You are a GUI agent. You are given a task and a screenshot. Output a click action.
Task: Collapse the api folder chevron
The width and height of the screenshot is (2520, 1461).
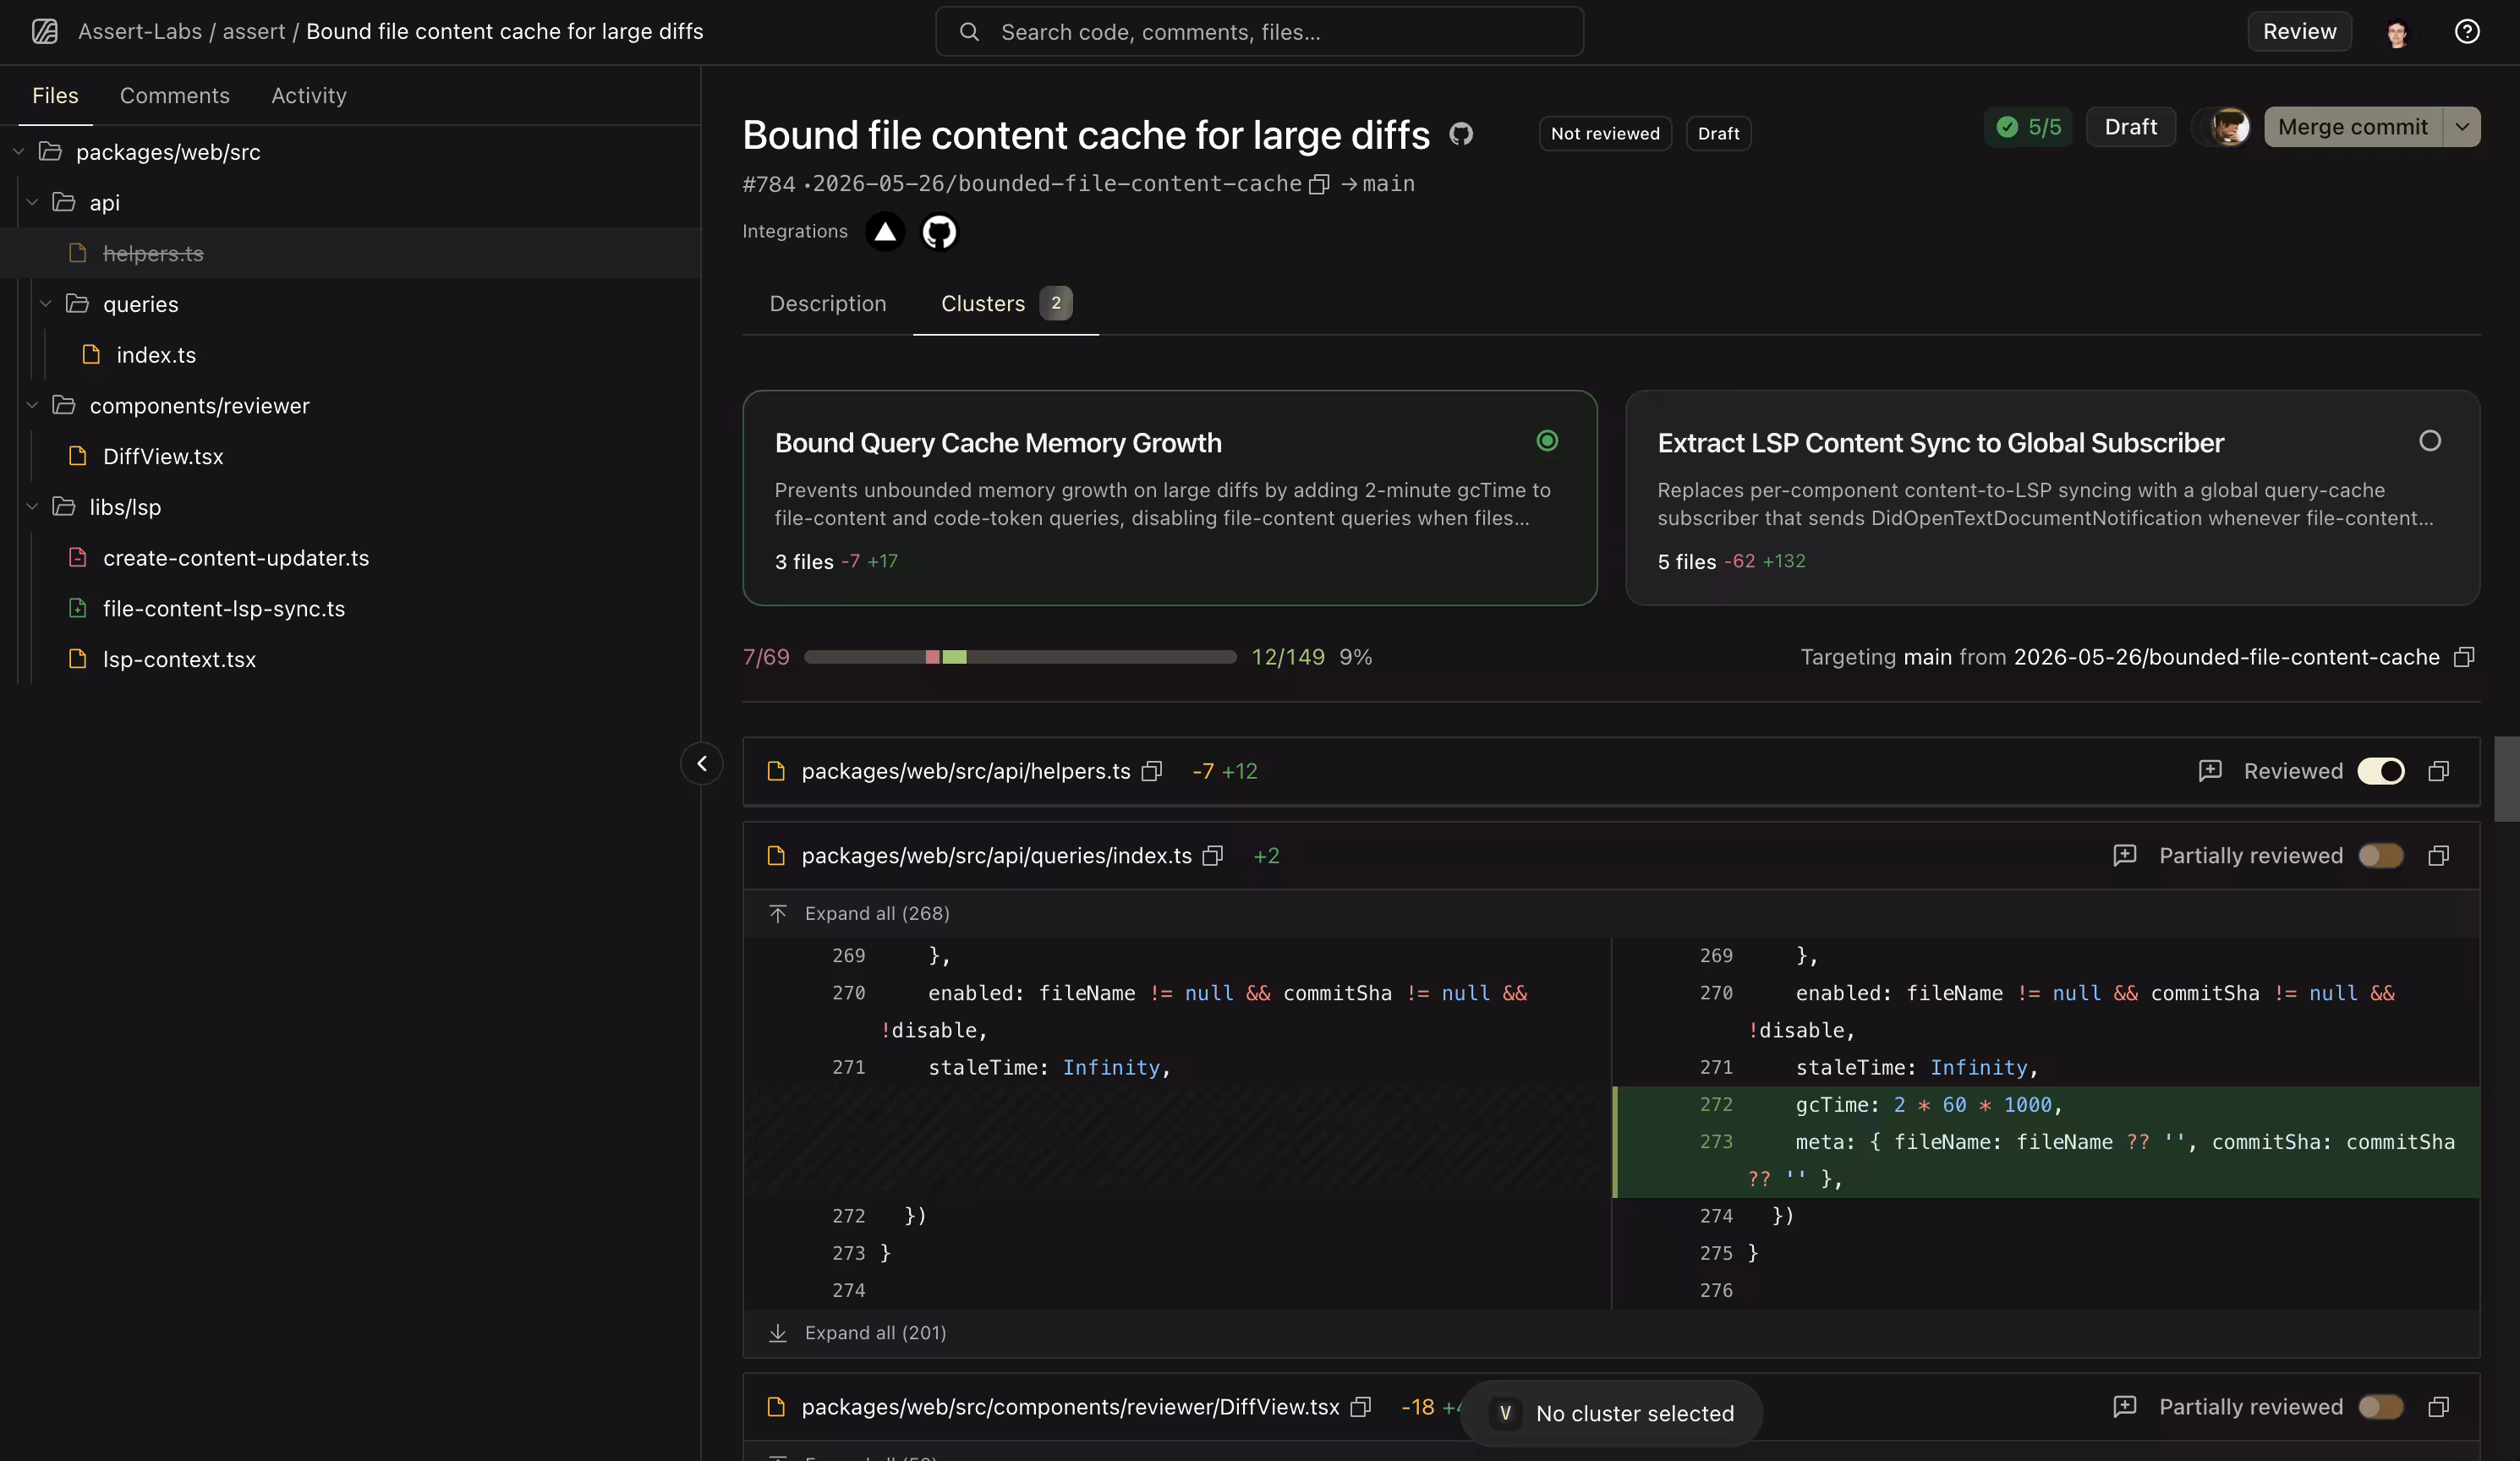coord(32,202)
